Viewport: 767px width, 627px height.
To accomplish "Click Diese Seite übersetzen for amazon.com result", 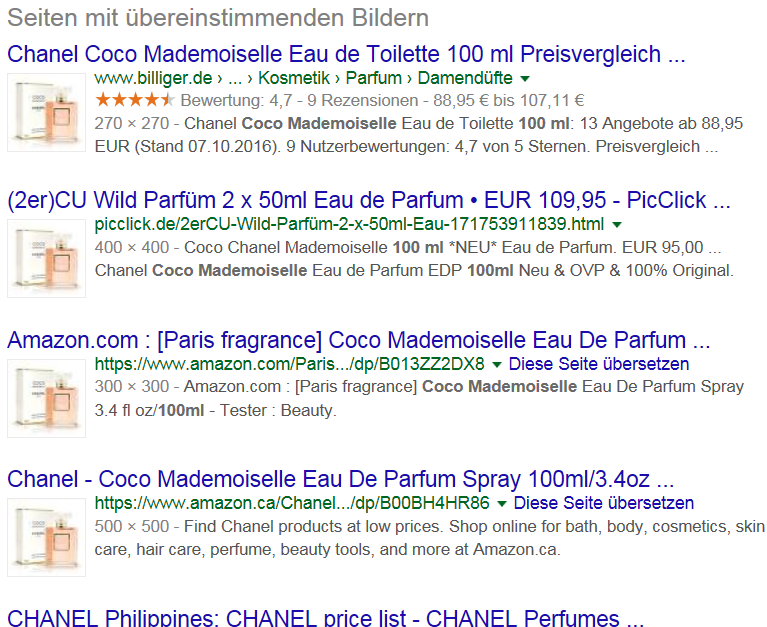I will click(599, 364).
